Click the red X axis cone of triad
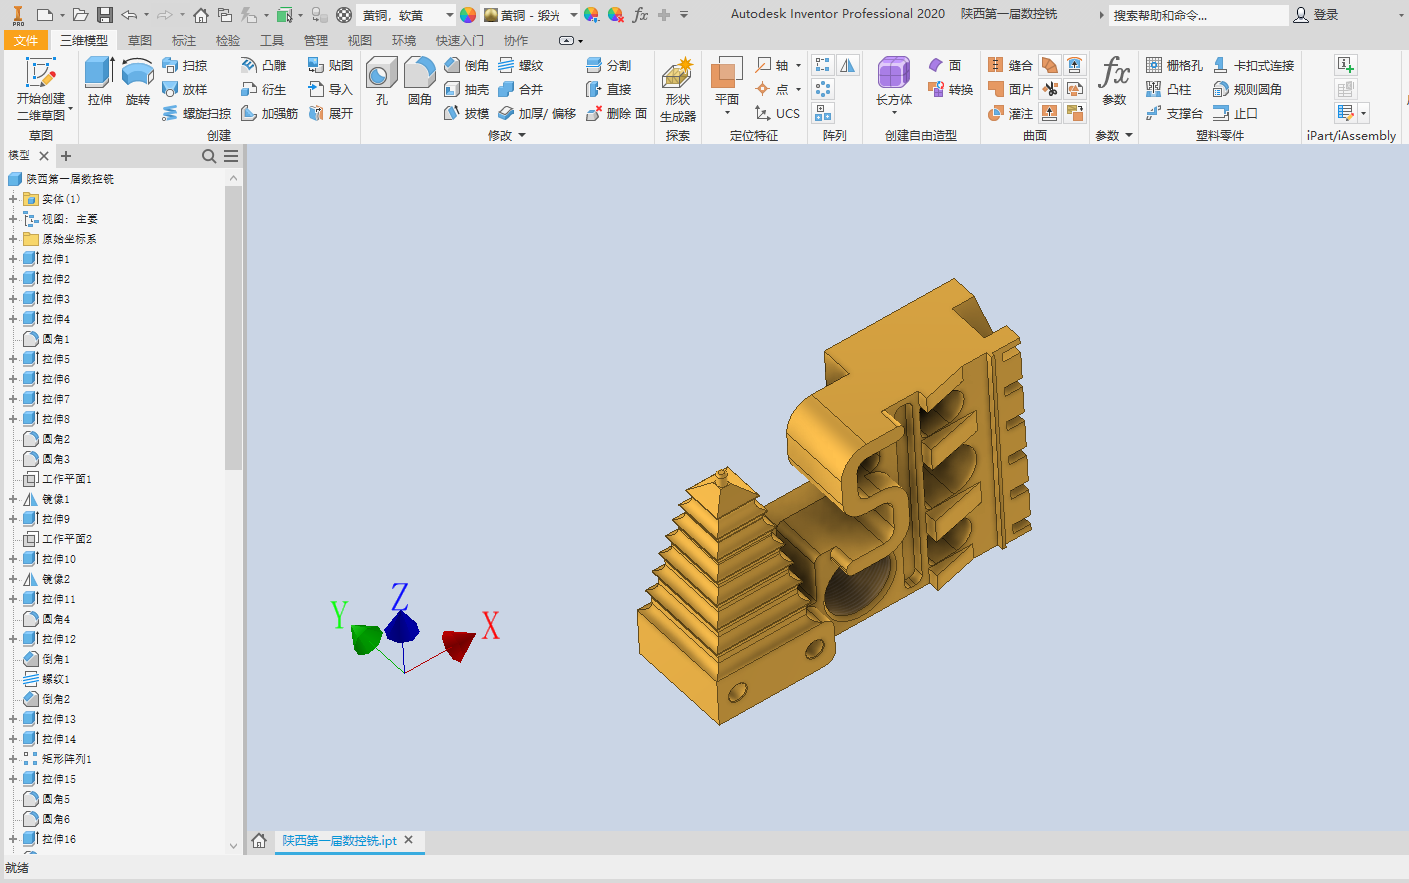The image size is (1409, 883). [x=458, y=644]
